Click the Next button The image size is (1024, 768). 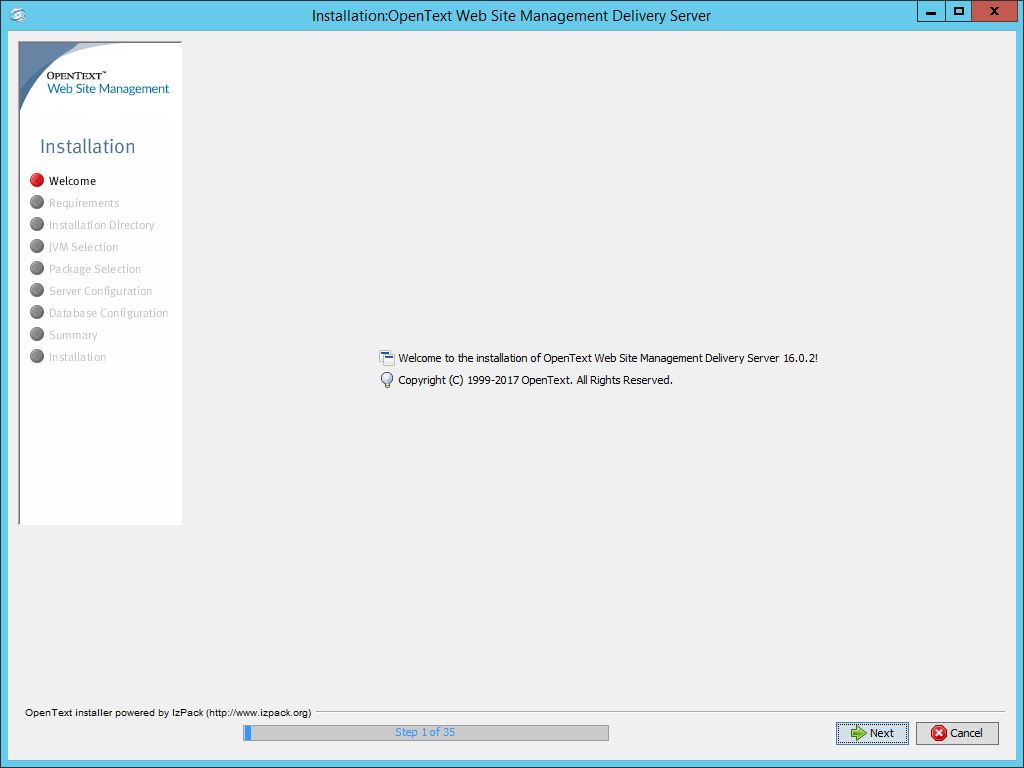tap(872, 733)
